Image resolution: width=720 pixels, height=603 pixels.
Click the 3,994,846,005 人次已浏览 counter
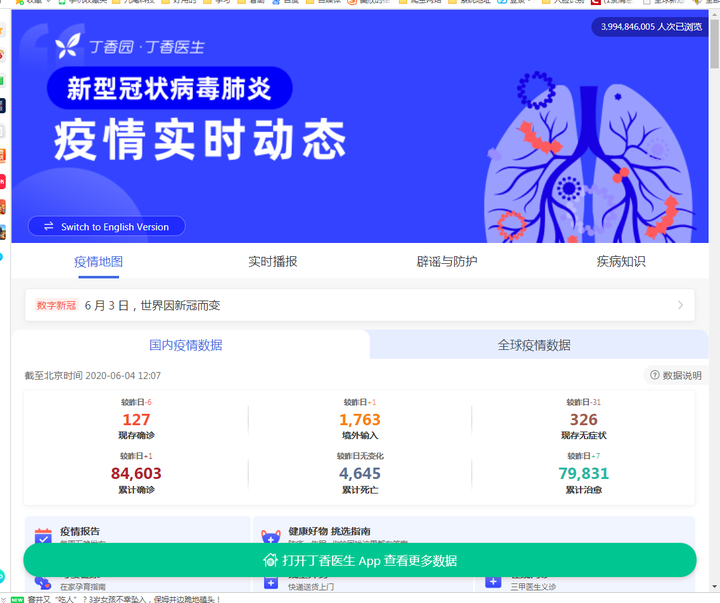tap(651, 27)
